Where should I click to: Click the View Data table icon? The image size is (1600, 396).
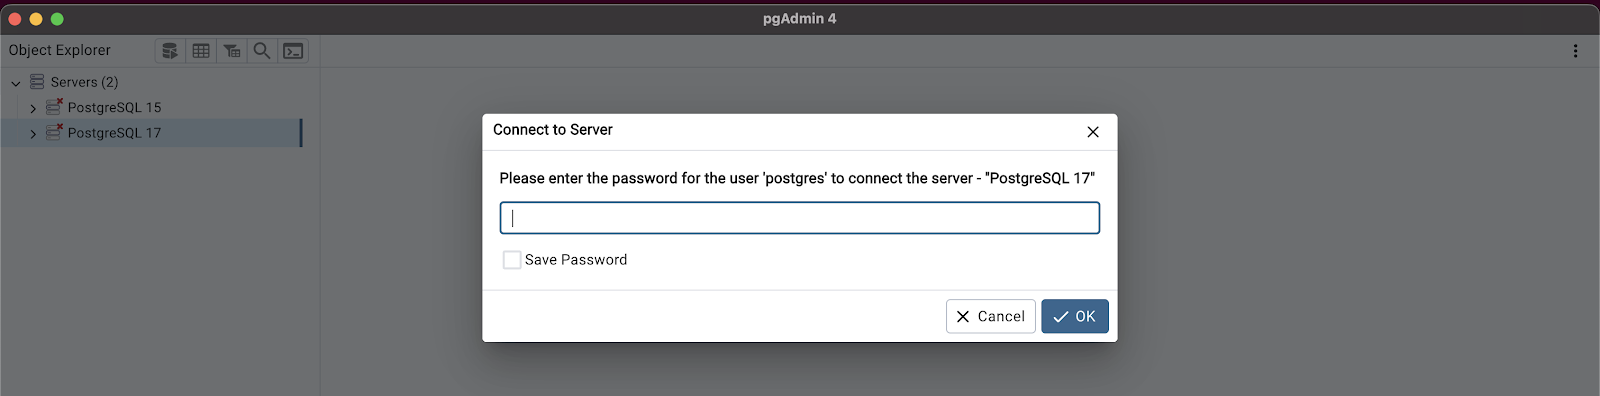[x=201, y=50]
